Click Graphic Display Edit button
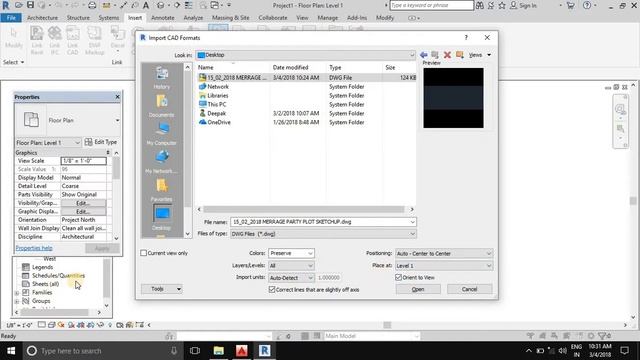The image size is (640, 360). pos(83,211)
